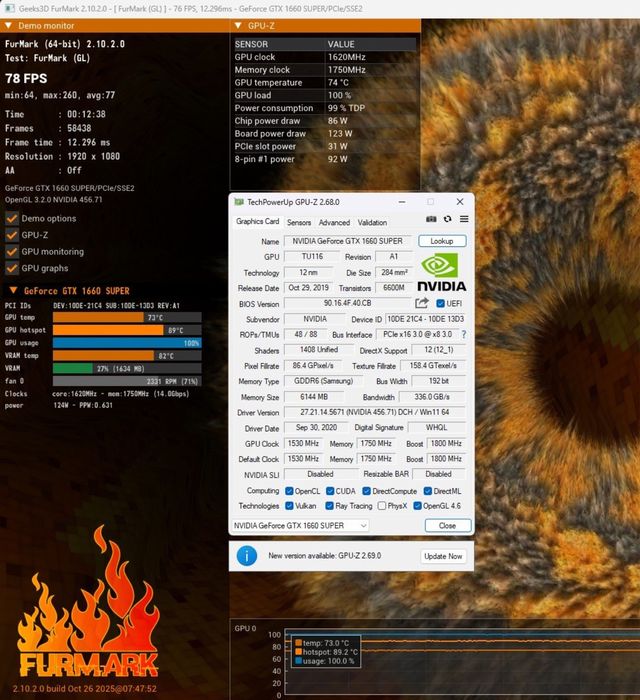The width and height of the screenshot is (640, 700).
Task: Click the FurMark flame logo
Action: pos(87,603)
